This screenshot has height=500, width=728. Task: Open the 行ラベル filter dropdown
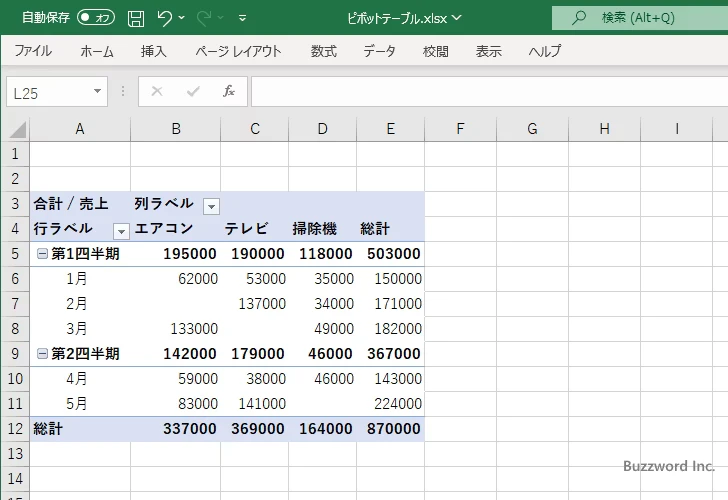pos(121,231)
